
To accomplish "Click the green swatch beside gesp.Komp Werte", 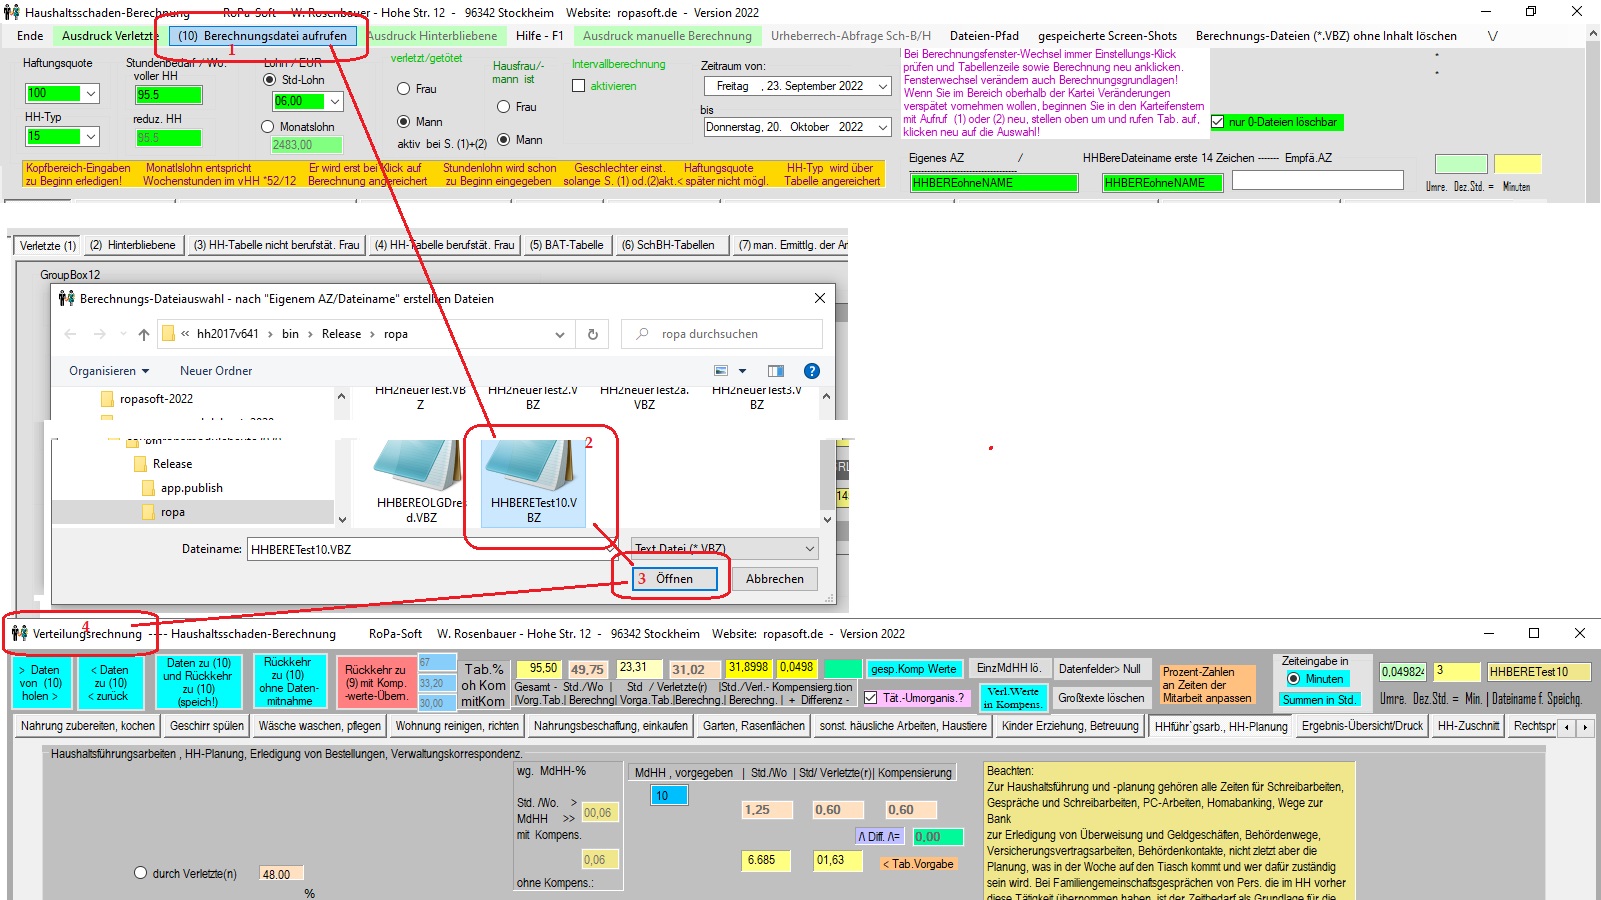I will click(842, 669).
